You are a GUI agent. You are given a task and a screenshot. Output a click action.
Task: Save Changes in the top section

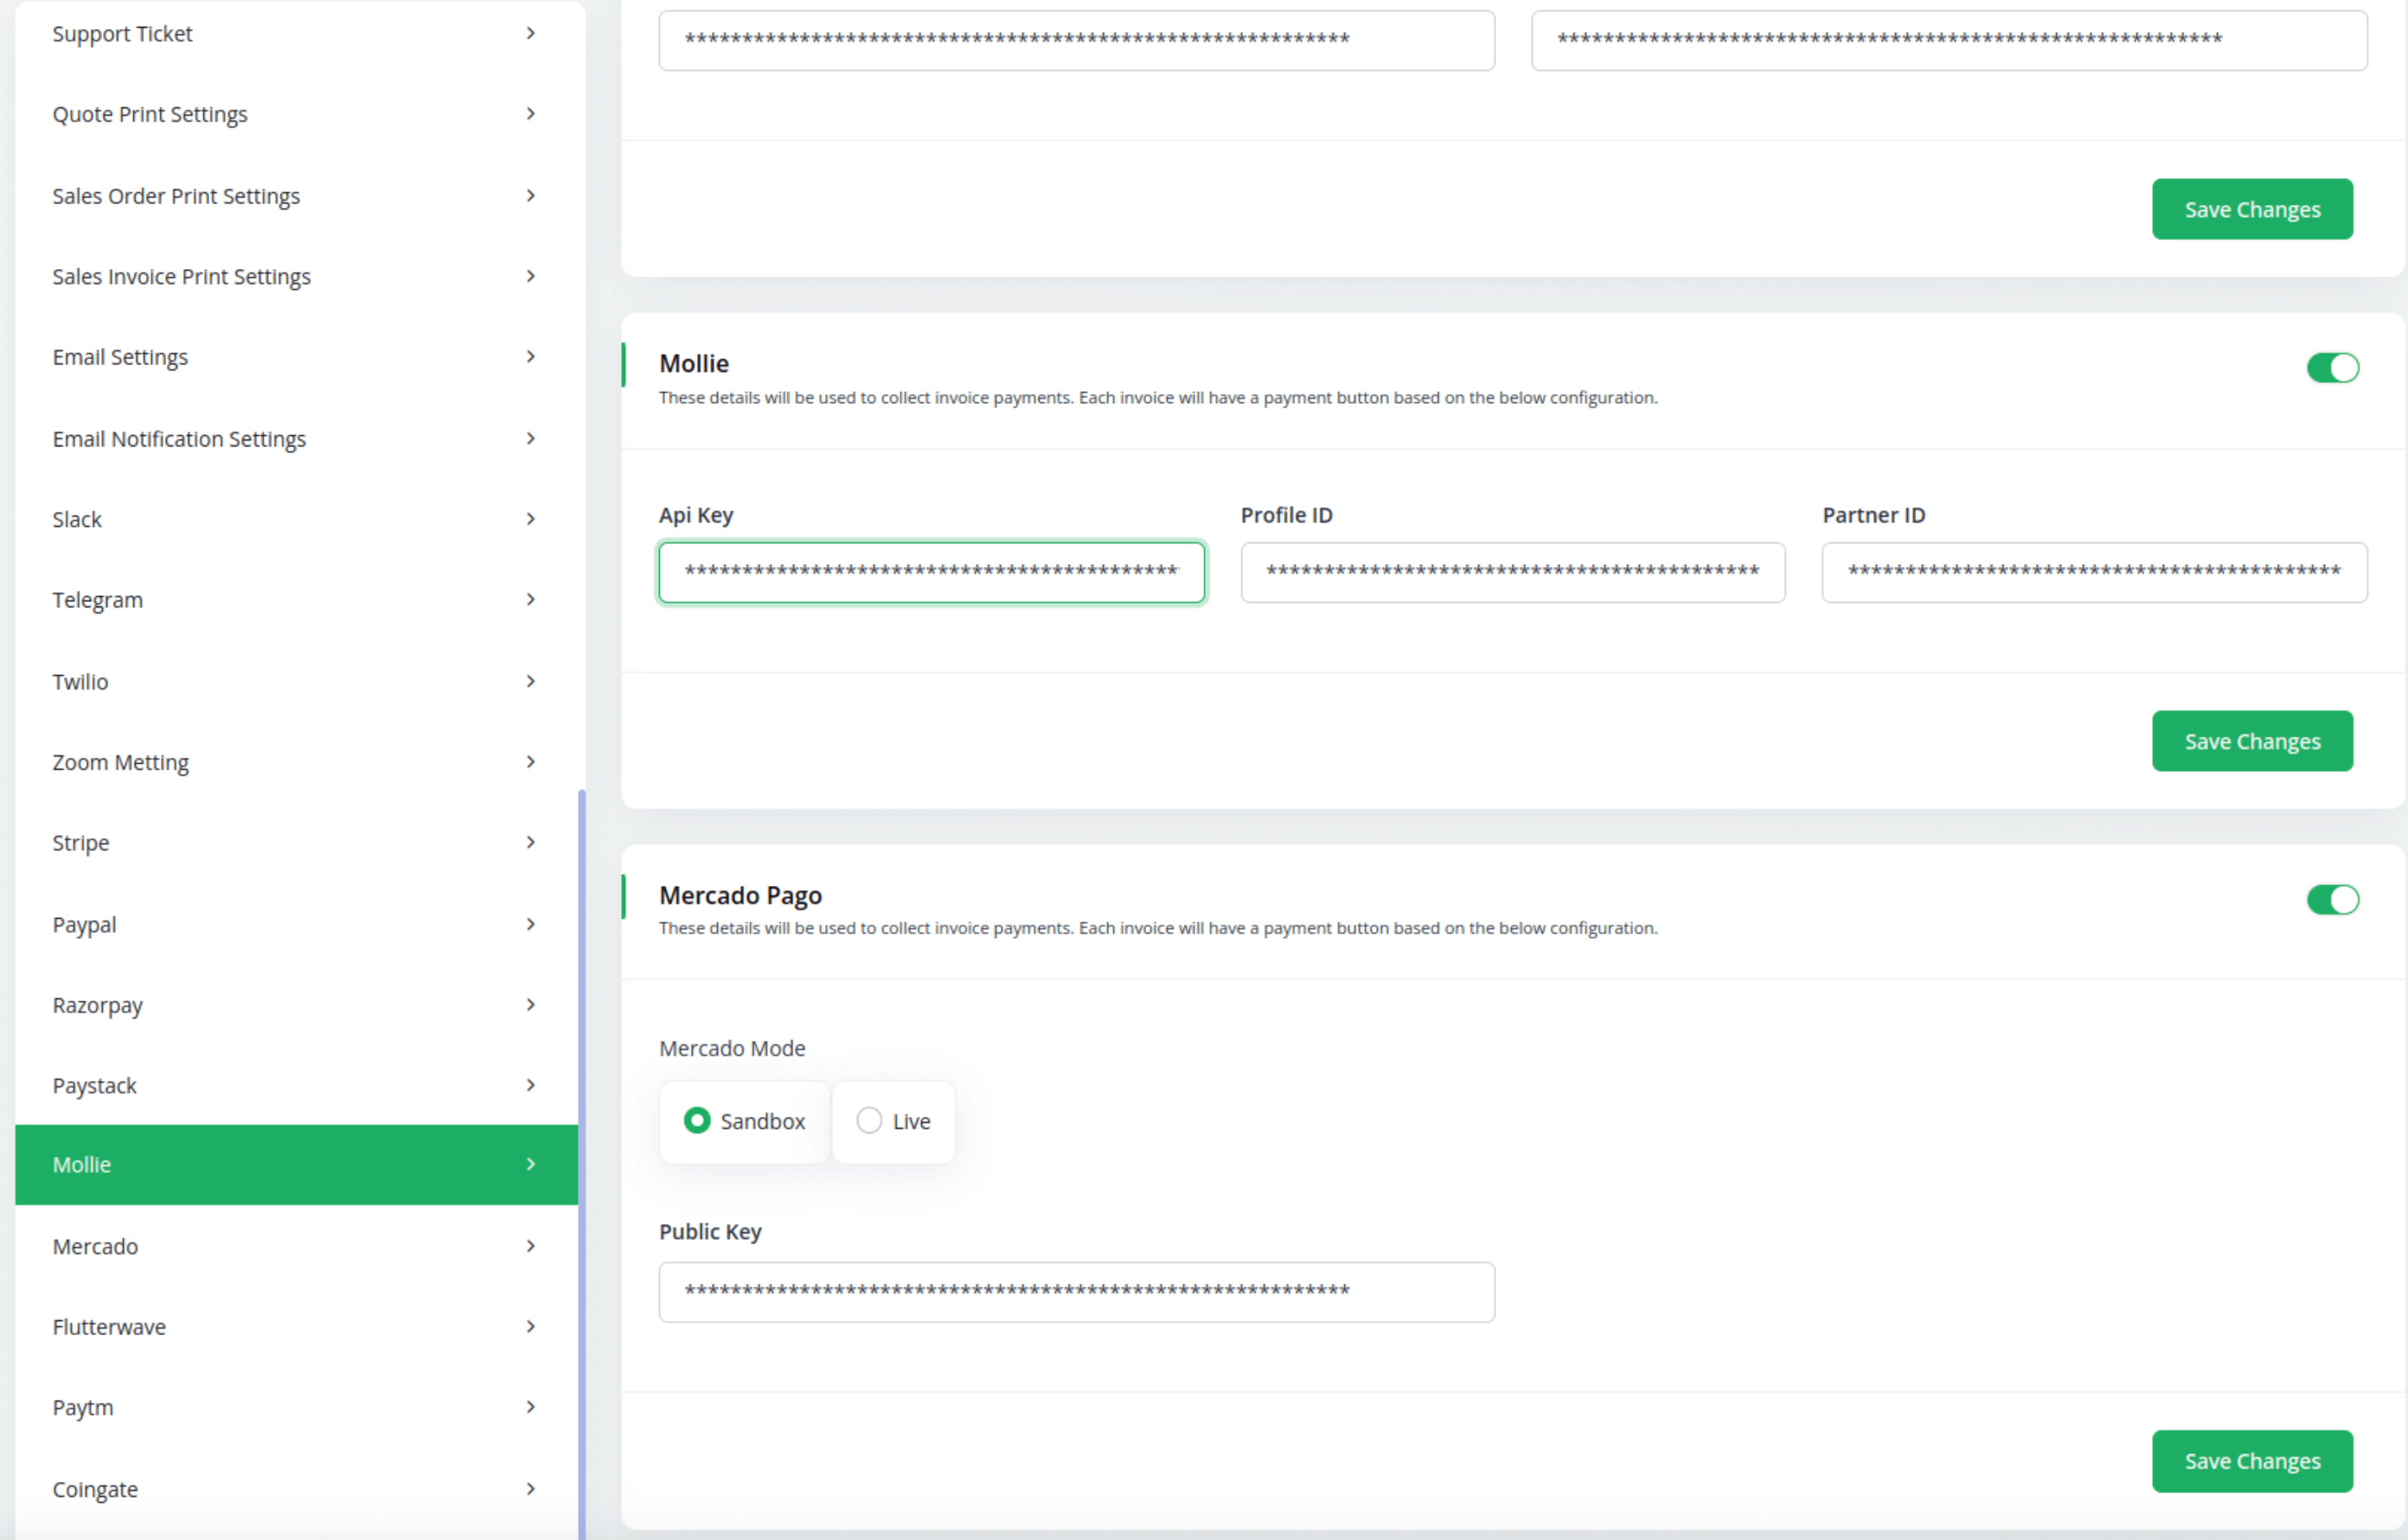[x=2252, y=209]
